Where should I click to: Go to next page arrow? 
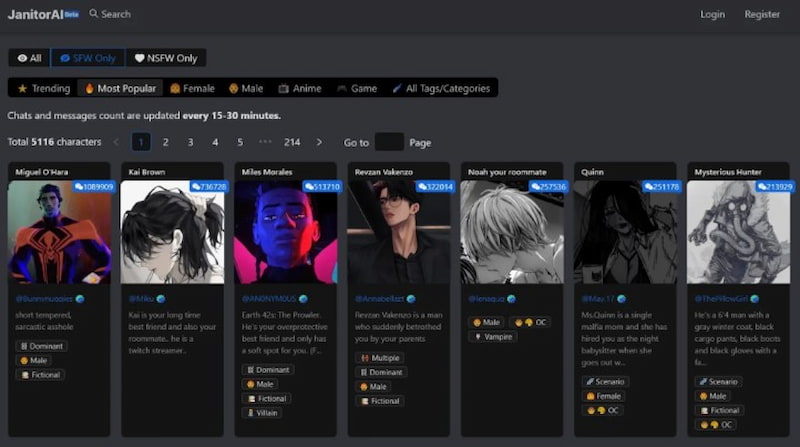[319, 142]
